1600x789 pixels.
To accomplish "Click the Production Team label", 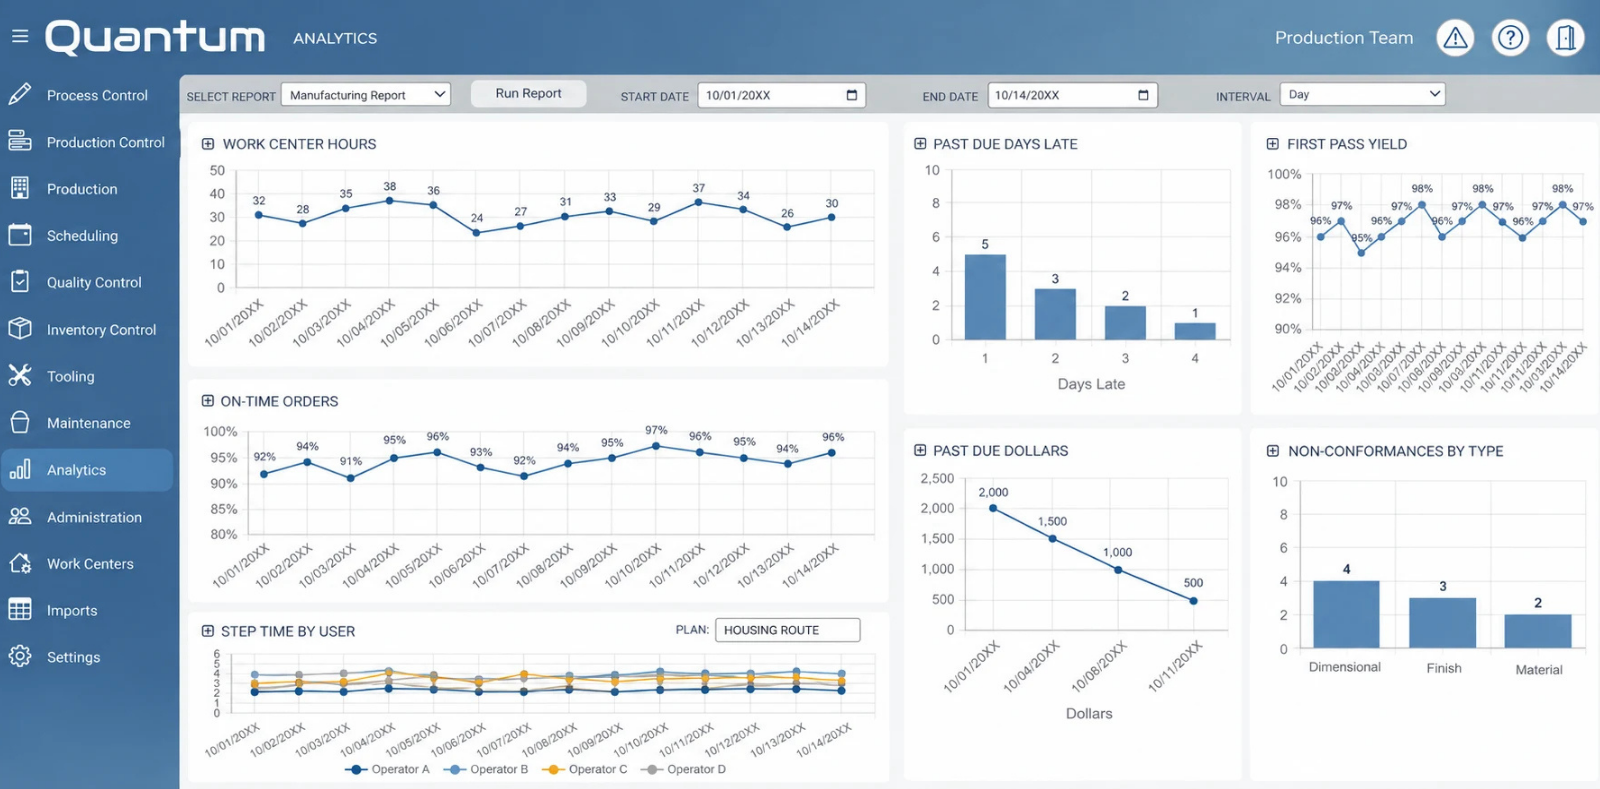I will (1344, 38).
